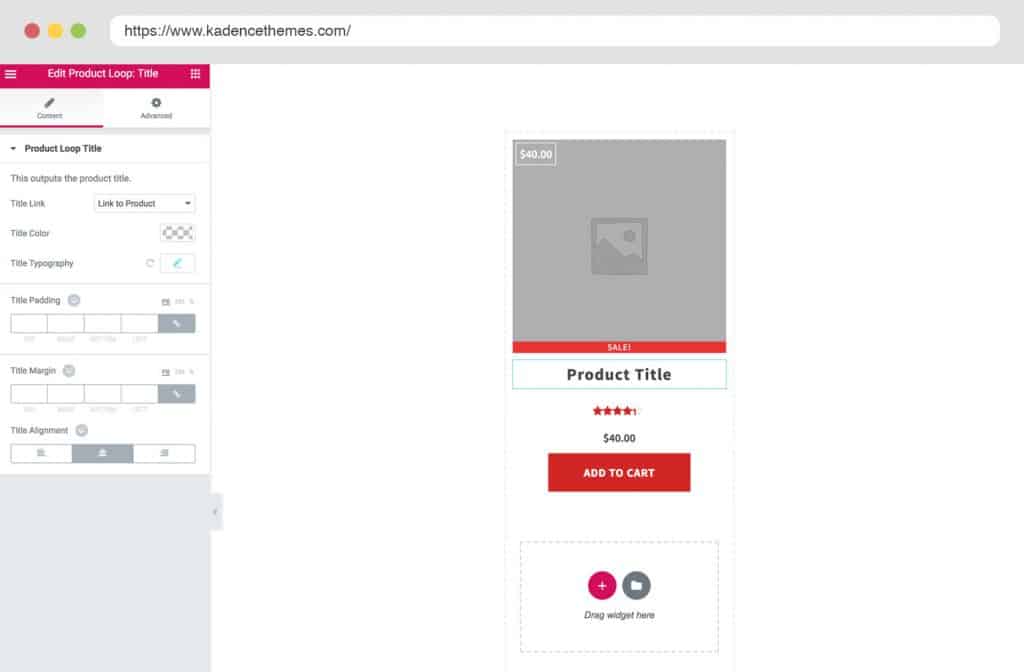Viewport: 1024px width, 672px height.
Task: Open the template library folder icon
Action: tap(636, 585)
